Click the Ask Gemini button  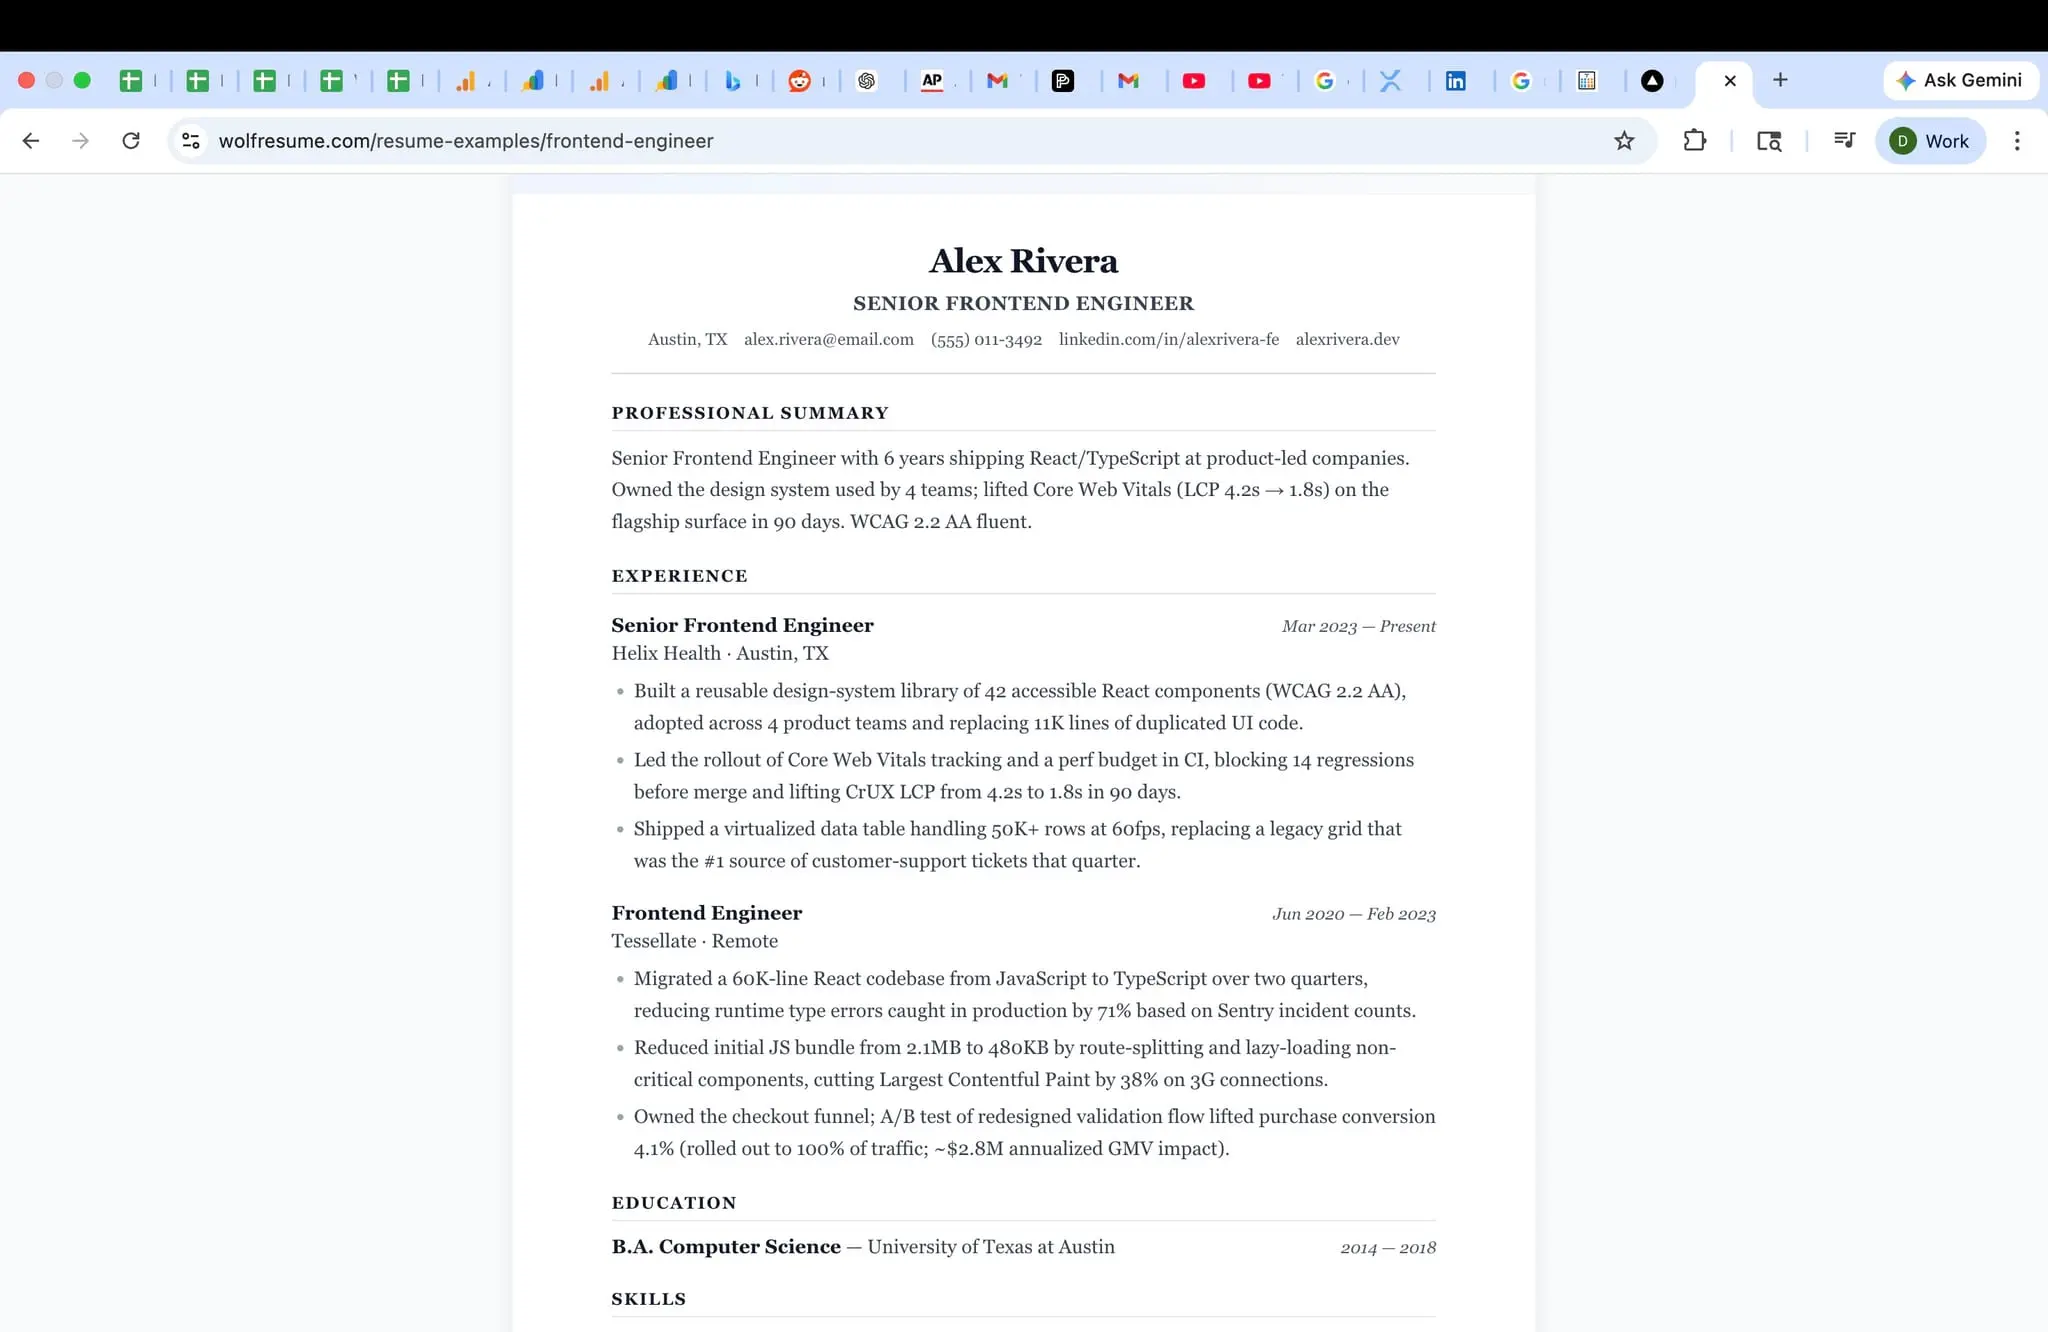coord(1960,80)
